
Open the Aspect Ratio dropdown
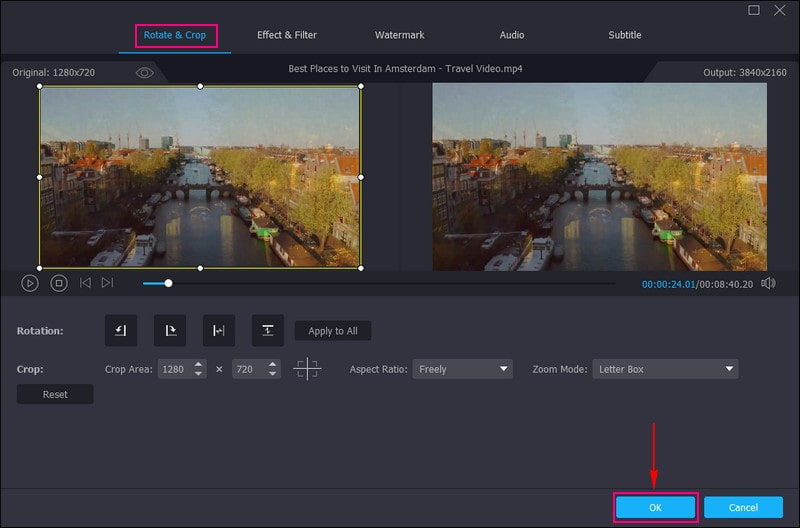point(463,369)
